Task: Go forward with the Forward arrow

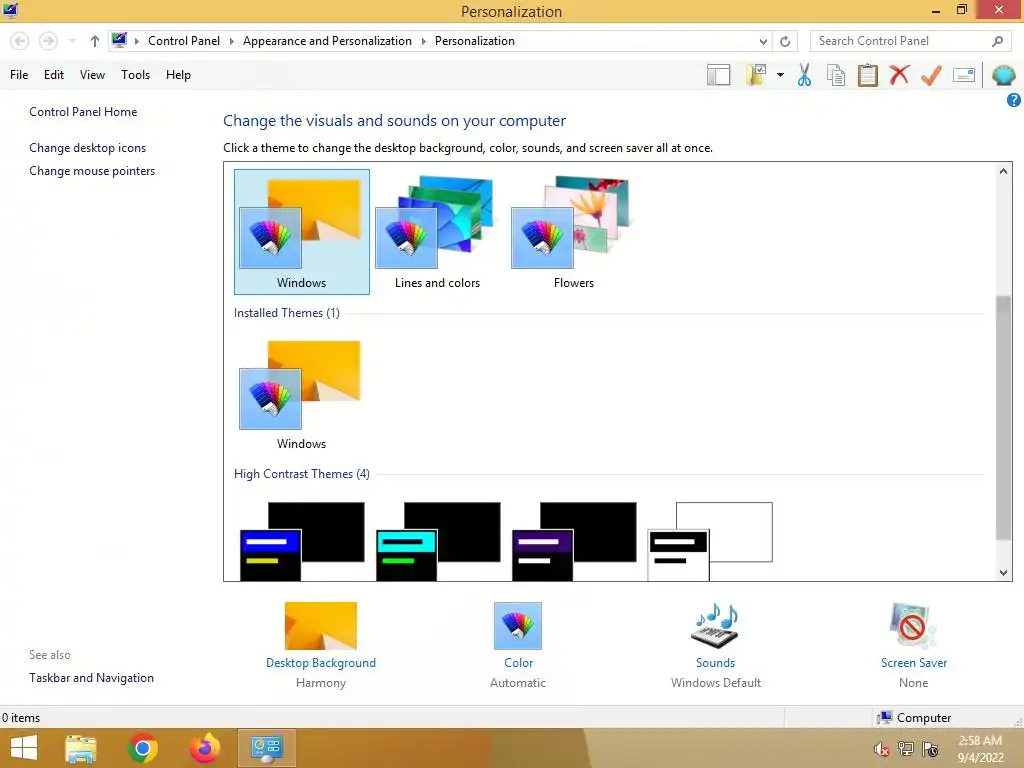Action: click(x=48, y=41)
